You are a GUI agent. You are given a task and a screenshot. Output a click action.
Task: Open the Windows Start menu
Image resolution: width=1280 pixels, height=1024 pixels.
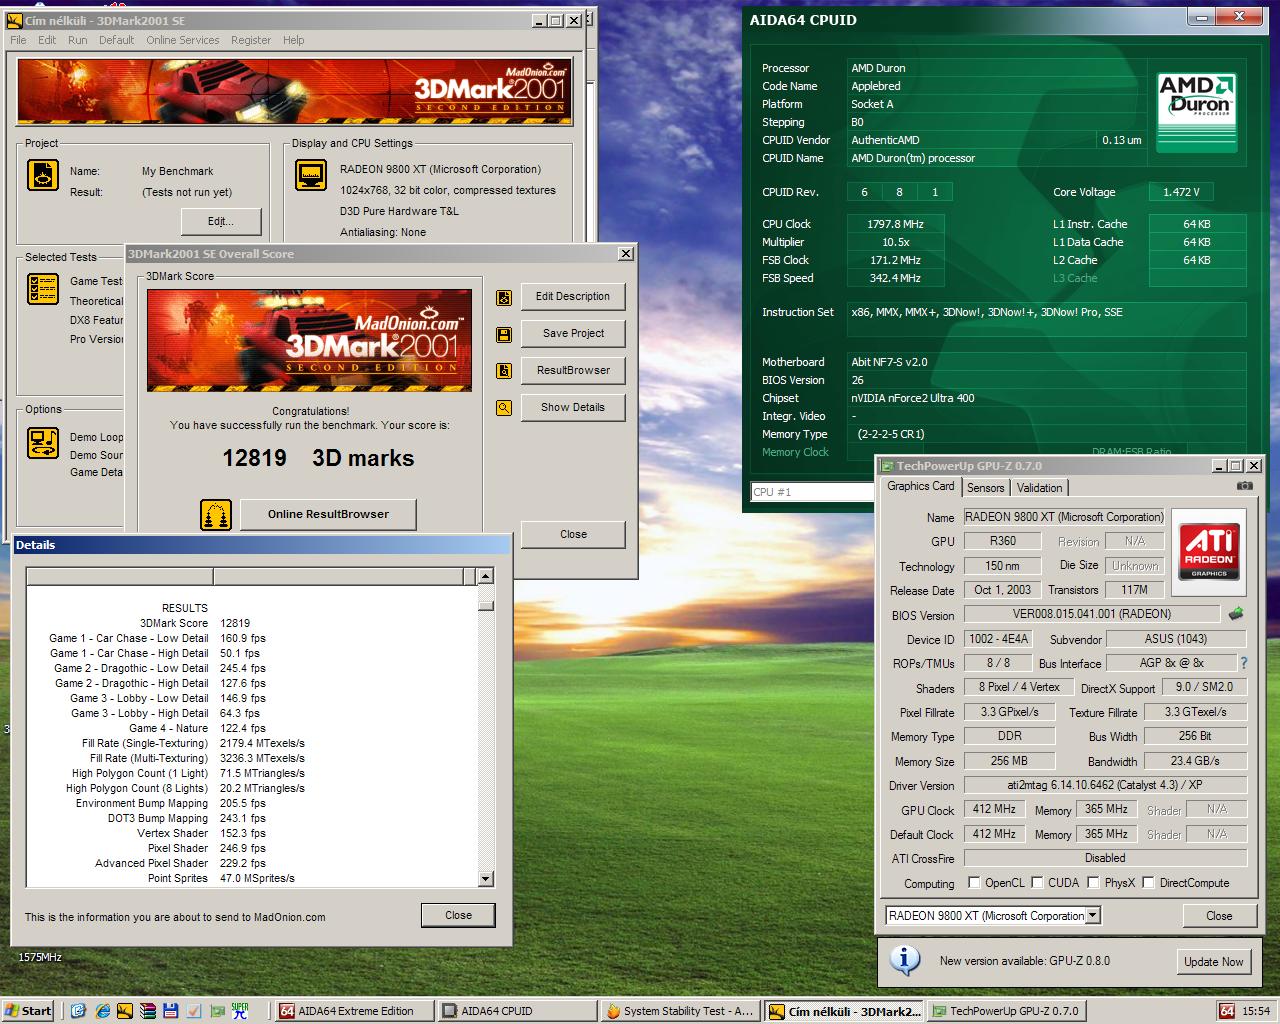pos(28,1011)
